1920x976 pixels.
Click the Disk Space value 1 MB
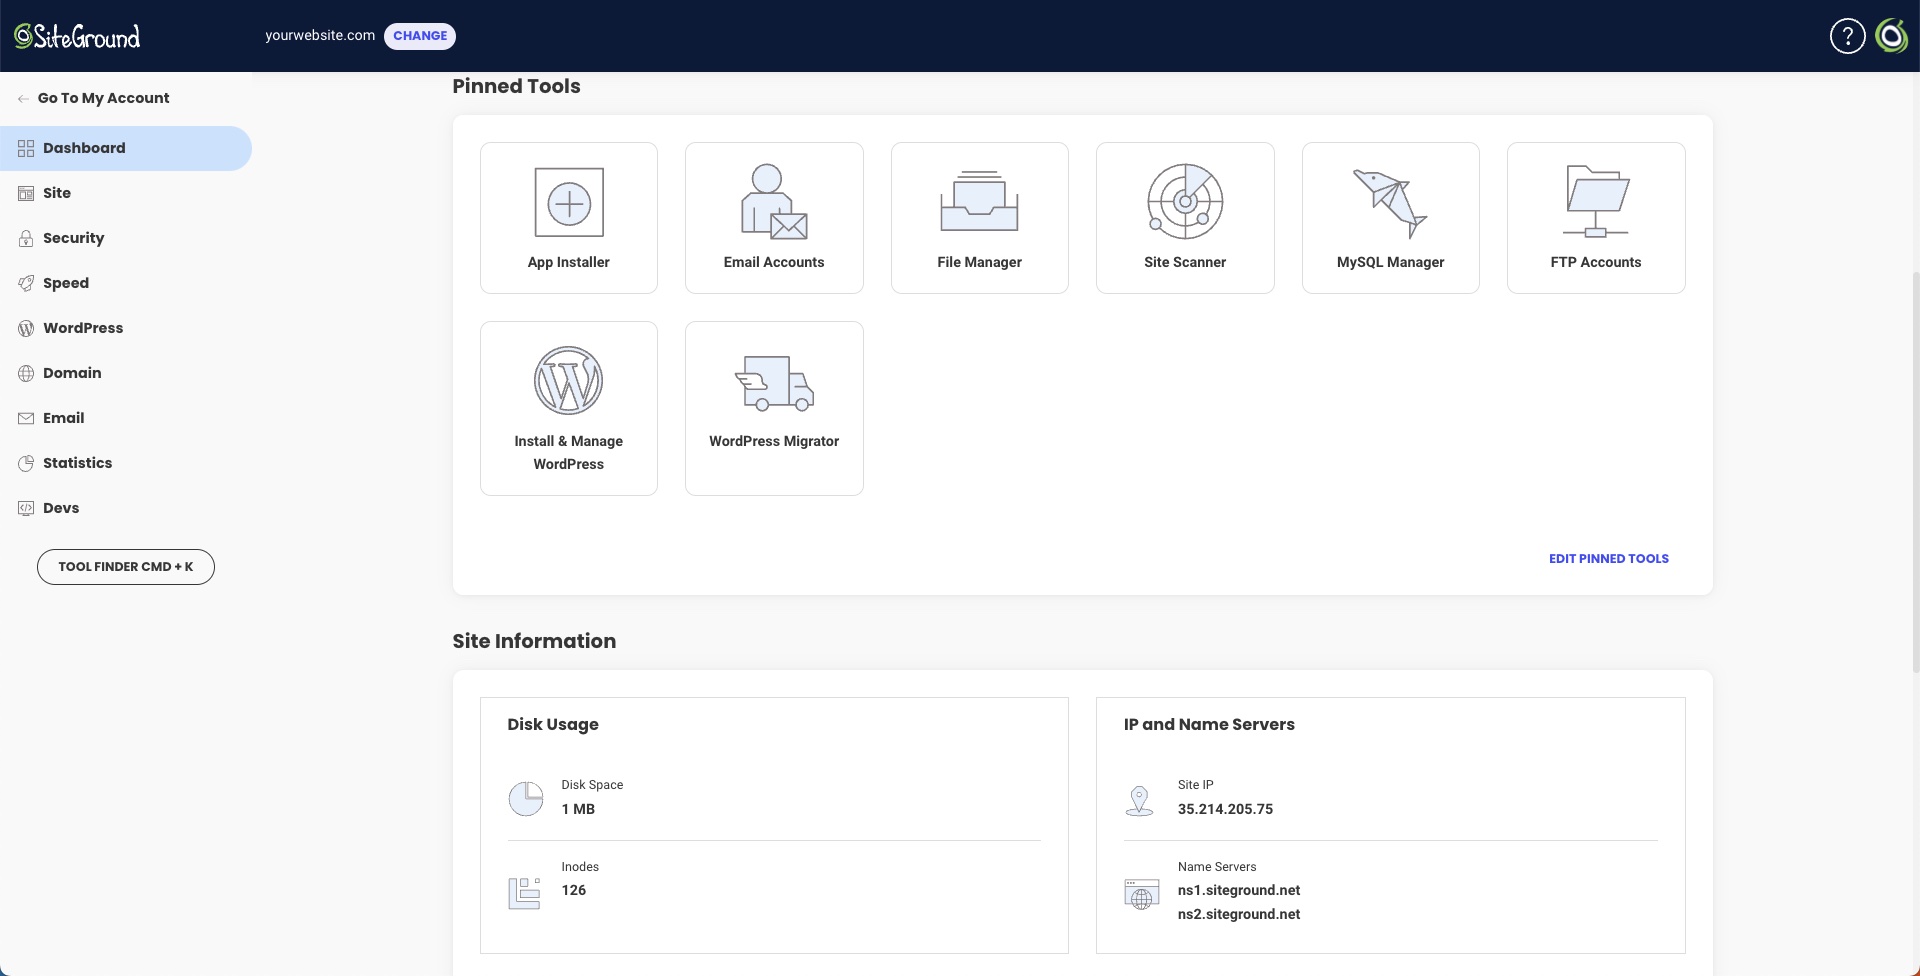[578, 809]
